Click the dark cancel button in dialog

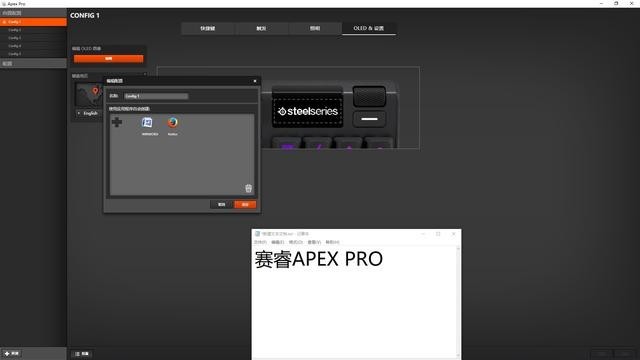click(x=221, y=204)
